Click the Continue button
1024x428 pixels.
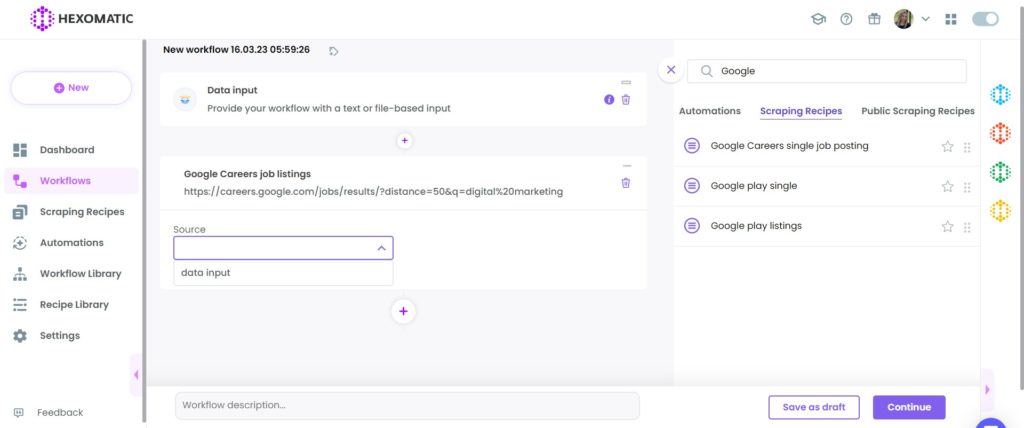coord(909,407)
